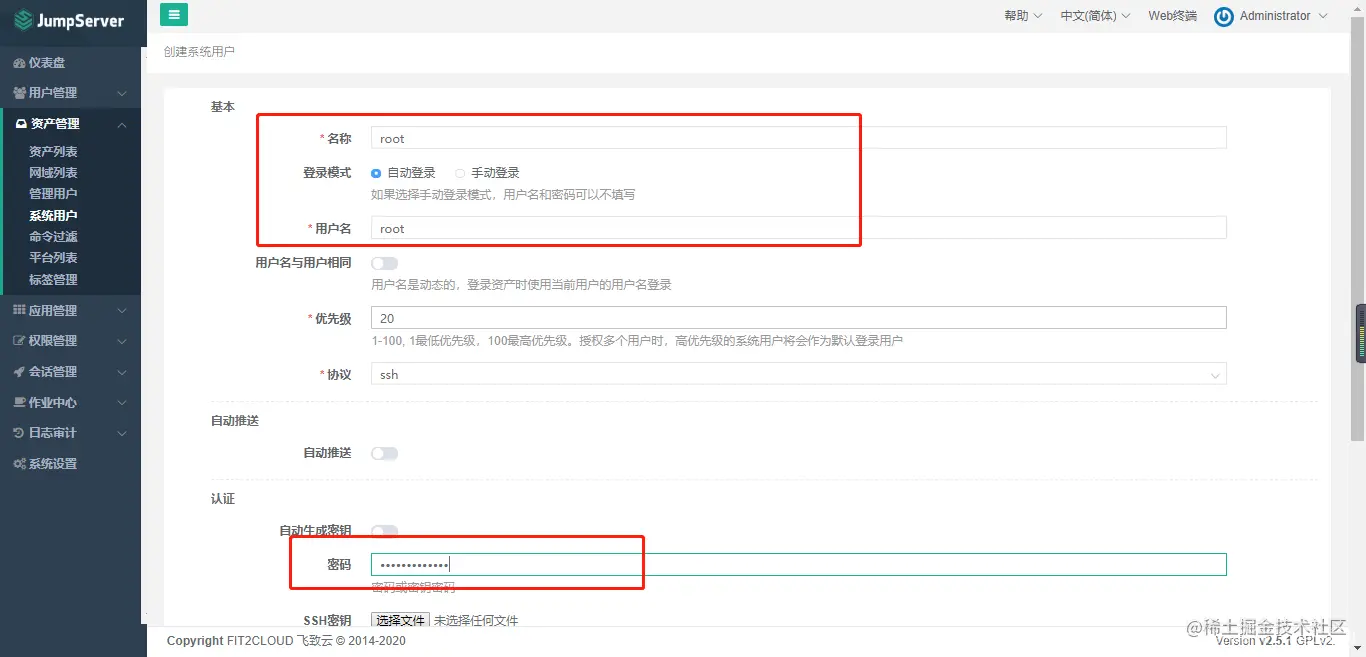1366x657 pixels.
Task: Open the 仪表盘 dashboard section
Action: pos(48,61)
